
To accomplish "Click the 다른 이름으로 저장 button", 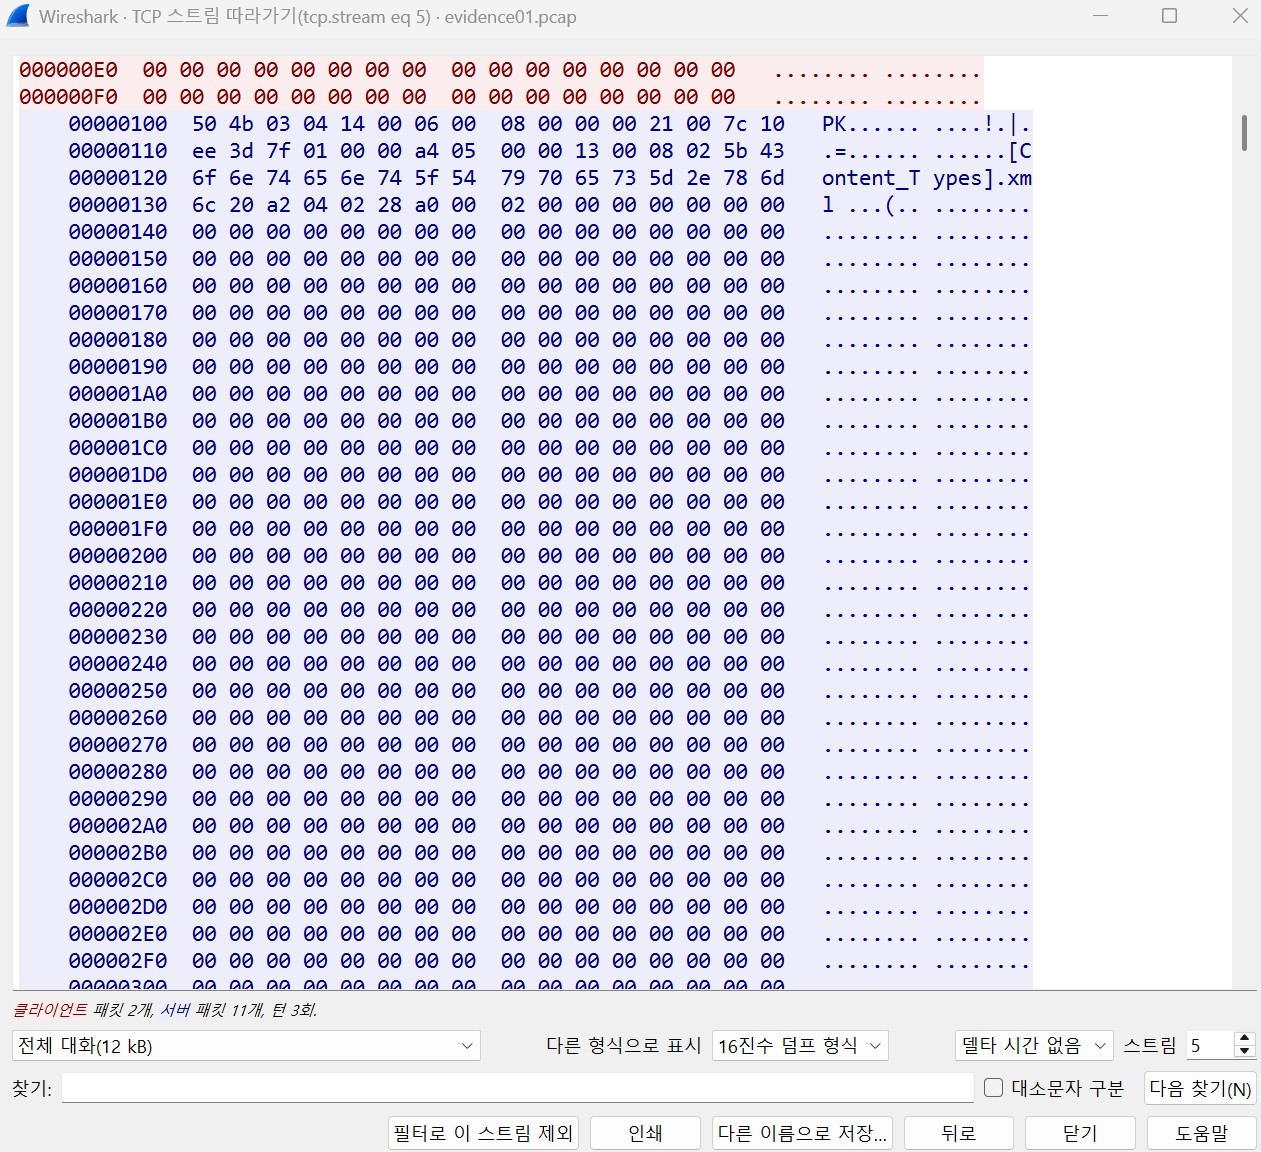I will tap(802, 1133).
